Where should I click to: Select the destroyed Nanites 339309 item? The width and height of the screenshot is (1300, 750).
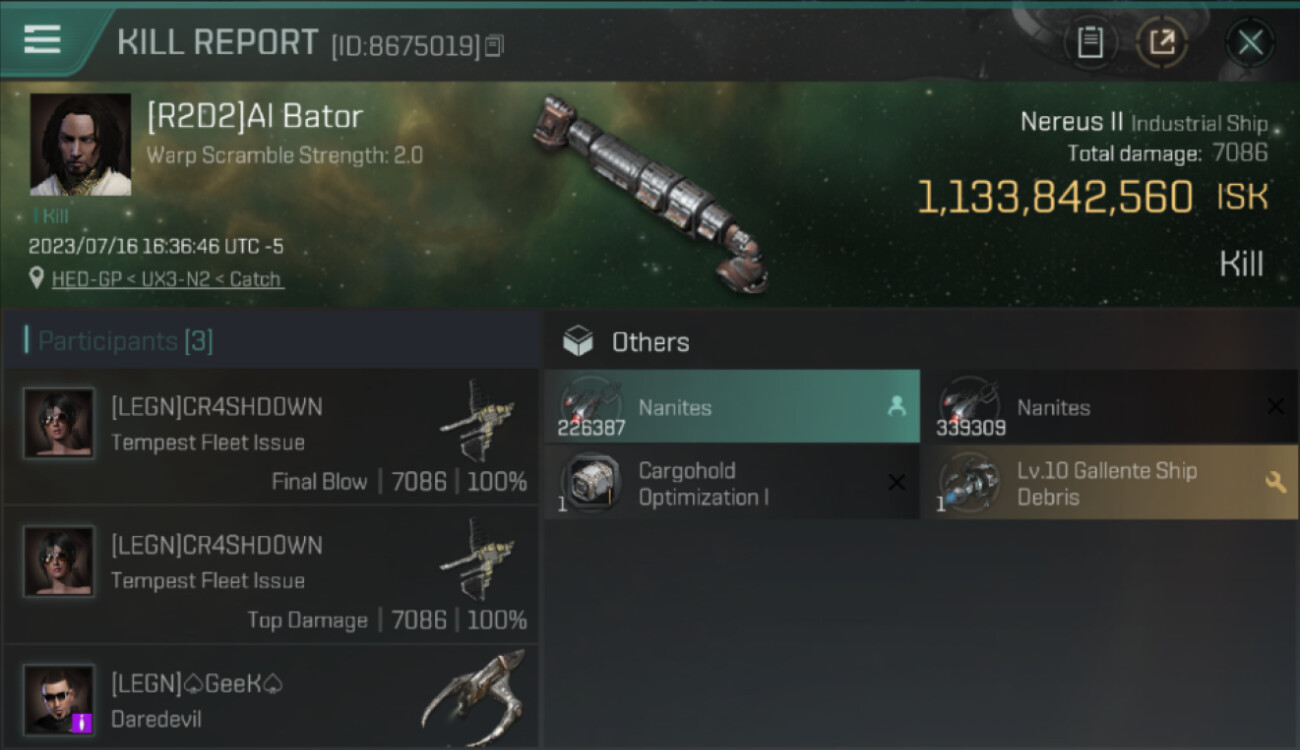coord(1110,406)
